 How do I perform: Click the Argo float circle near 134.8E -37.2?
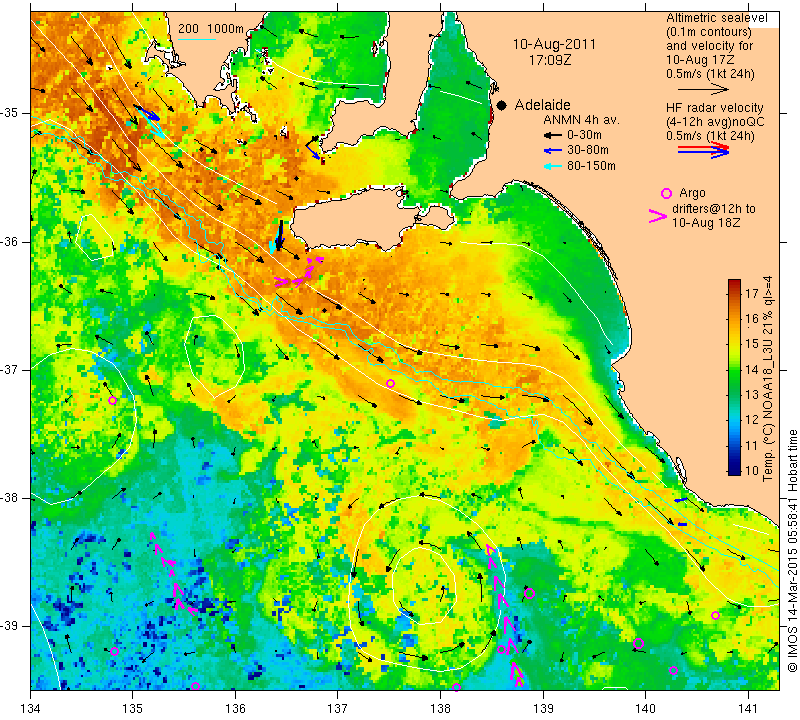coord(113,401)
